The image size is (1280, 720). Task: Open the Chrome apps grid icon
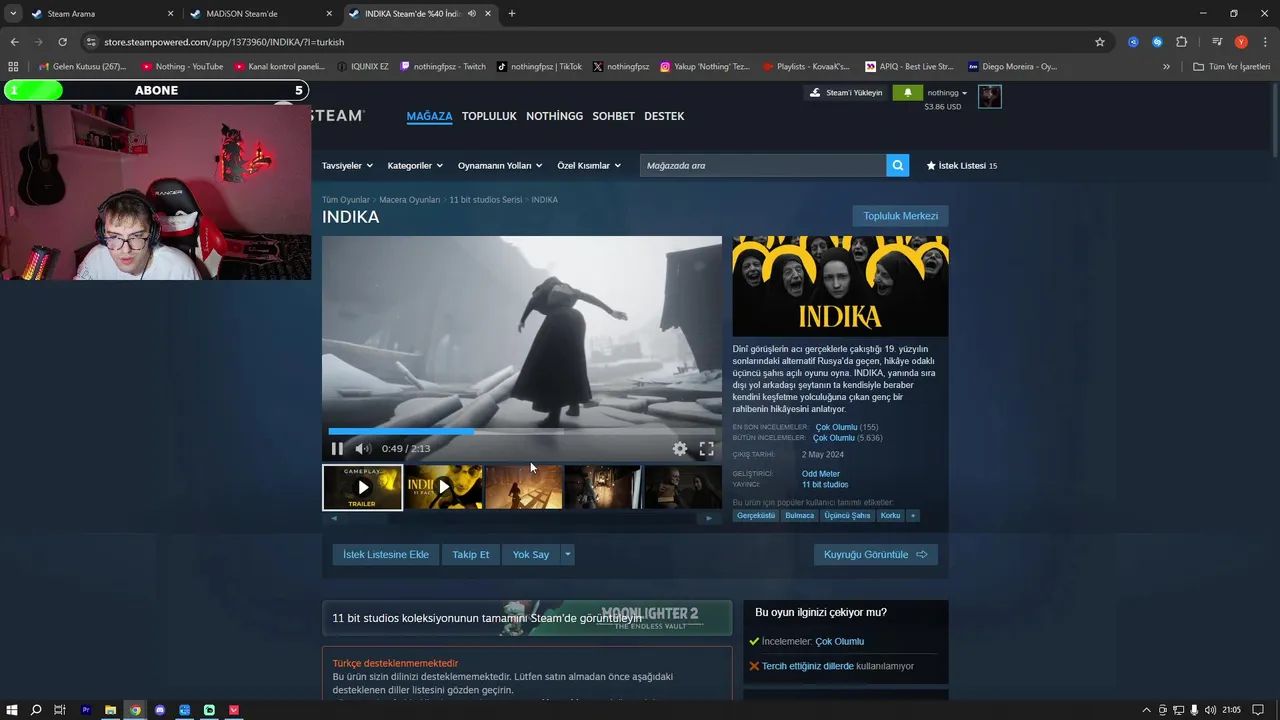[x=13, y=67]
